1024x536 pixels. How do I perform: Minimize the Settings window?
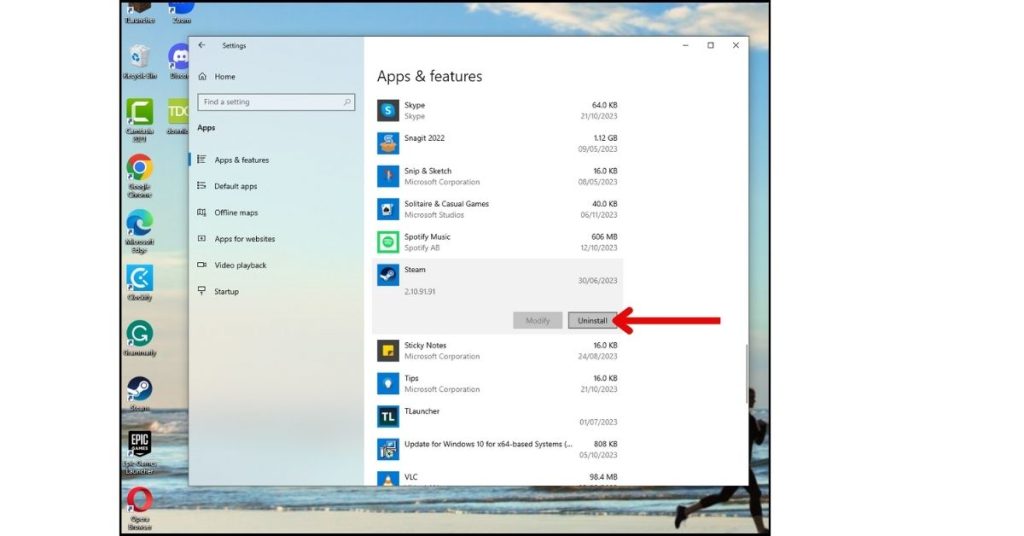coord(685,45)
